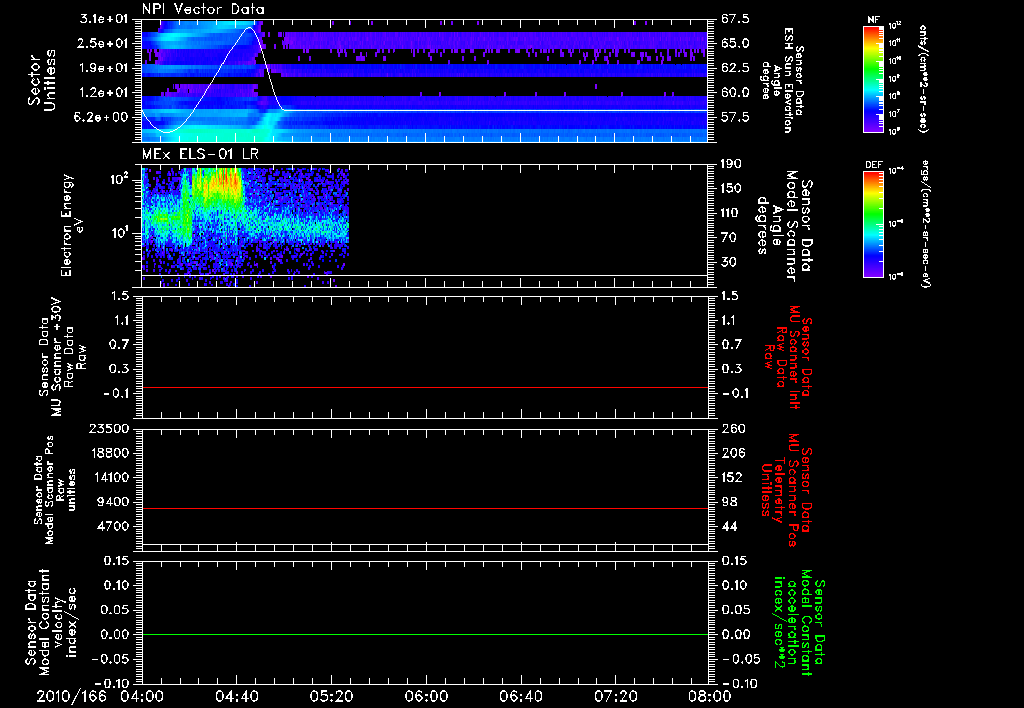
Task: Click the red line in the +30V panel
Action: [x=424, y=387]
